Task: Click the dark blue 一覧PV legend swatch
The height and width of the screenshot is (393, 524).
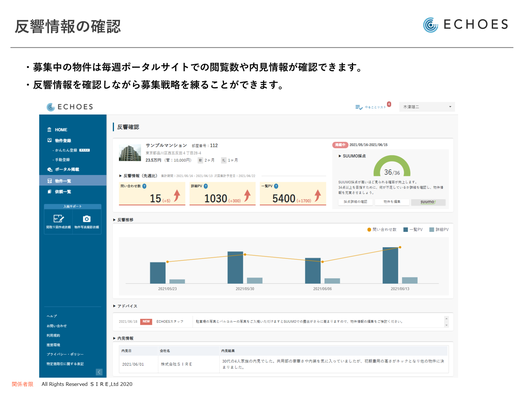Action: click(405, 230)
